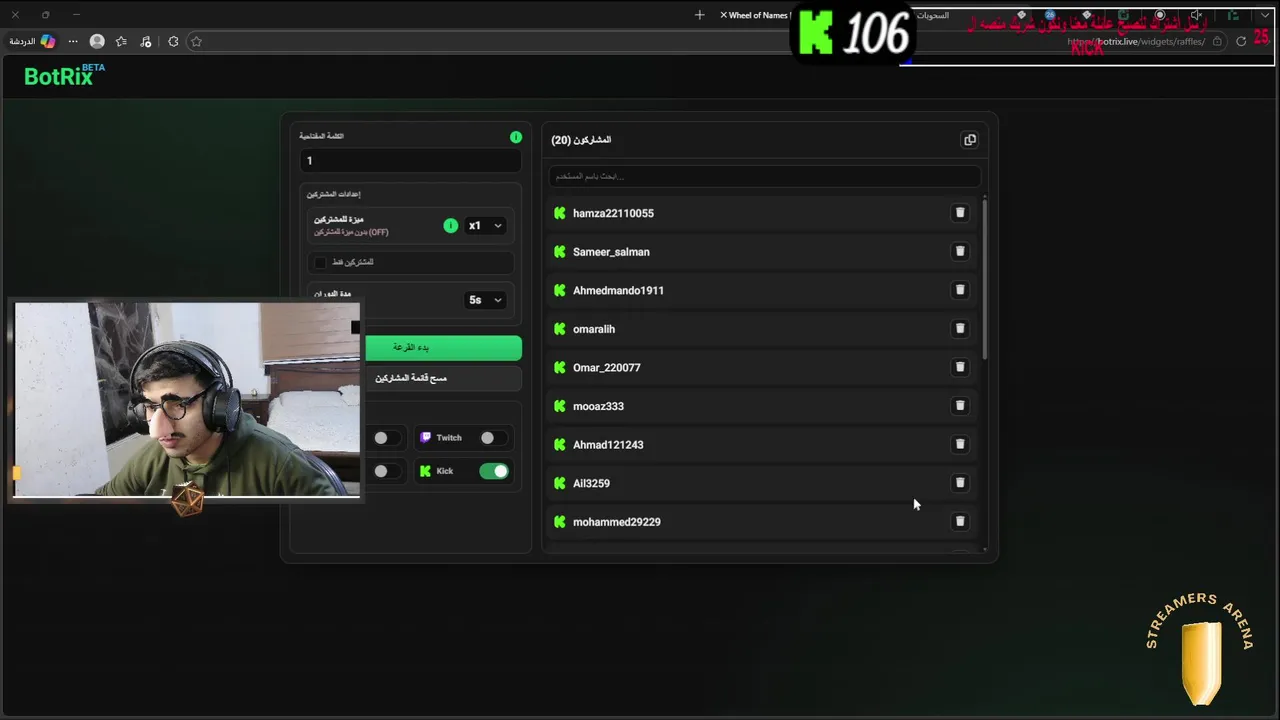Delete Omar_220077 from participants list

(x=960, y=367)
